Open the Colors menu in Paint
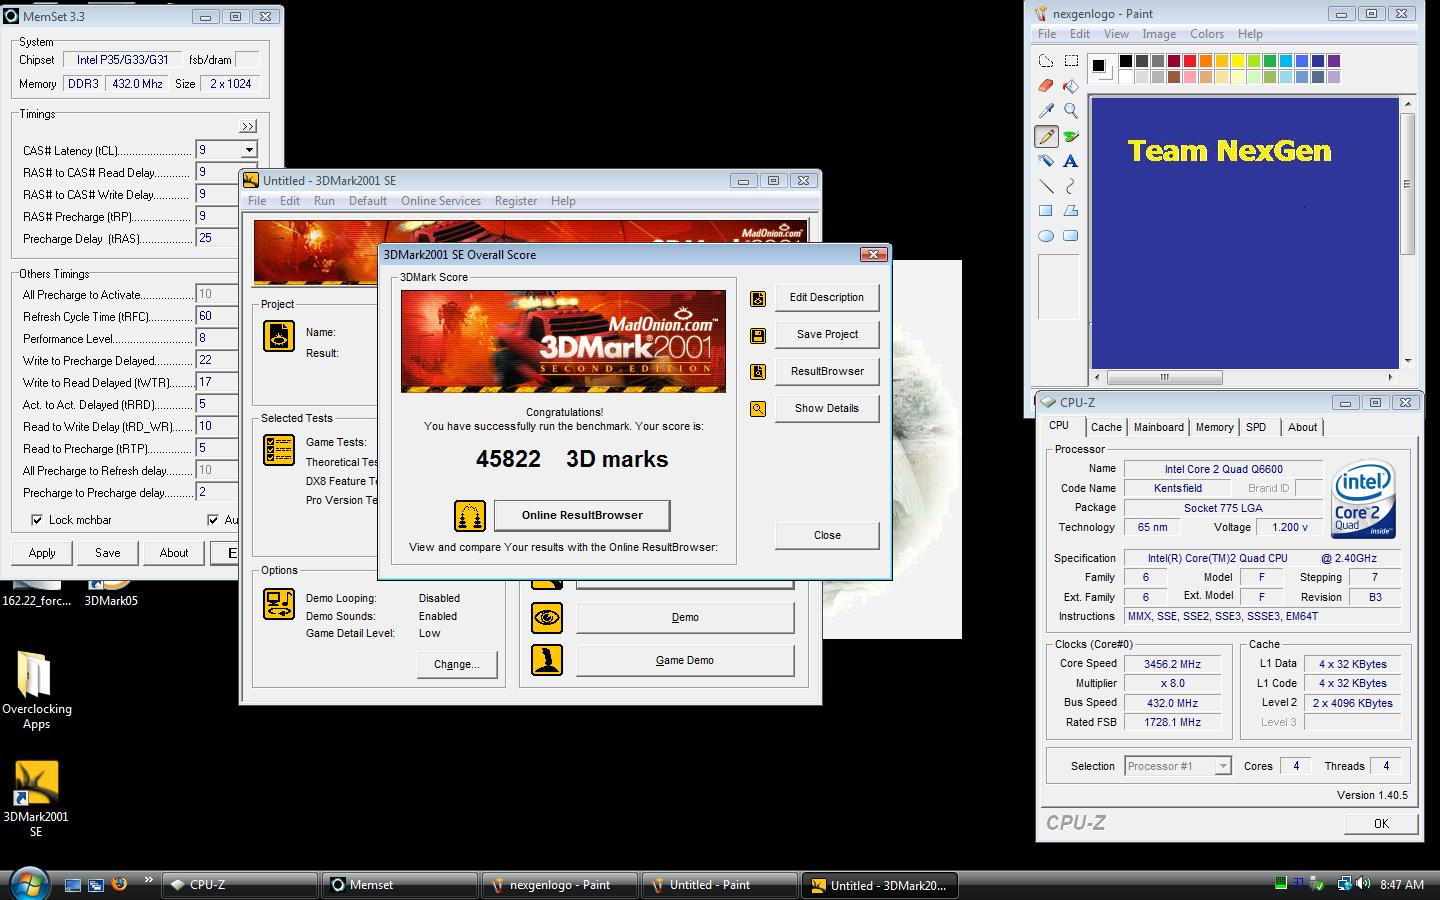 [1207, 34]
